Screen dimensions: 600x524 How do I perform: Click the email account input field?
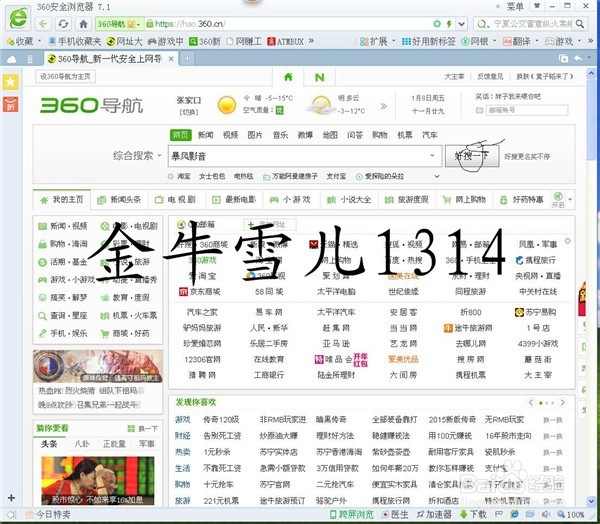pyautogui.click(x=527, y=110)
